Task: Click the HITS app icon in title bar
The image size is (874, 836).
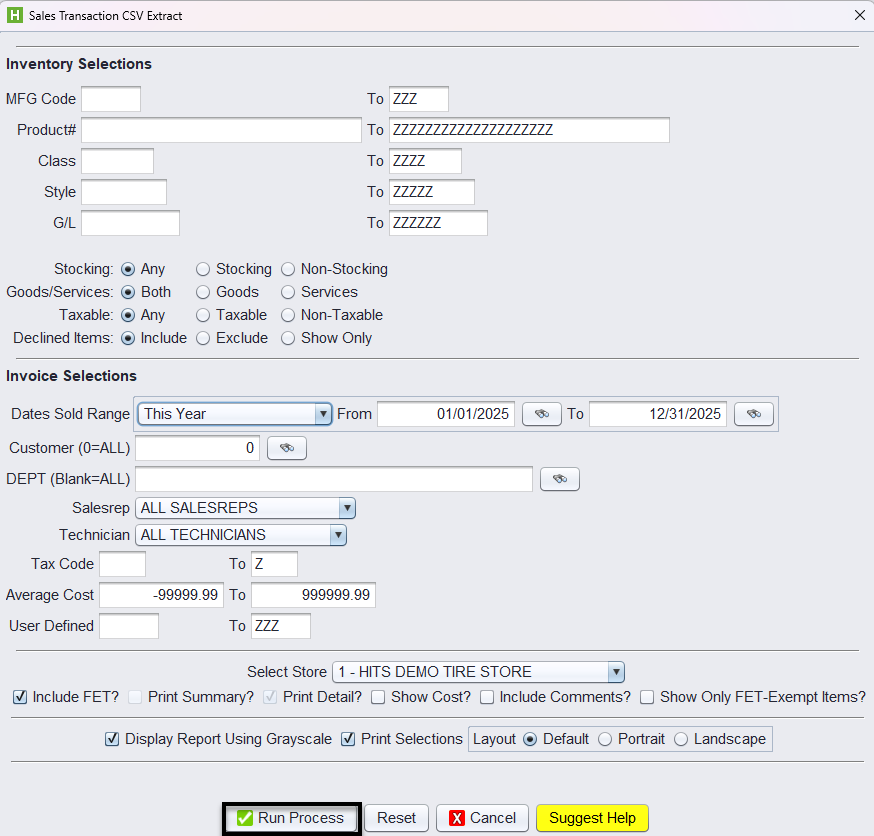Action: (14, 16)
